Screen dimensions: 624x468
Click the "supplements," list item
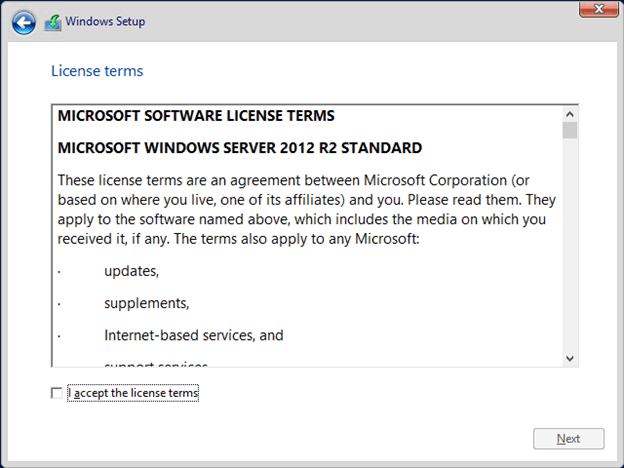click(x=146, y=303)
